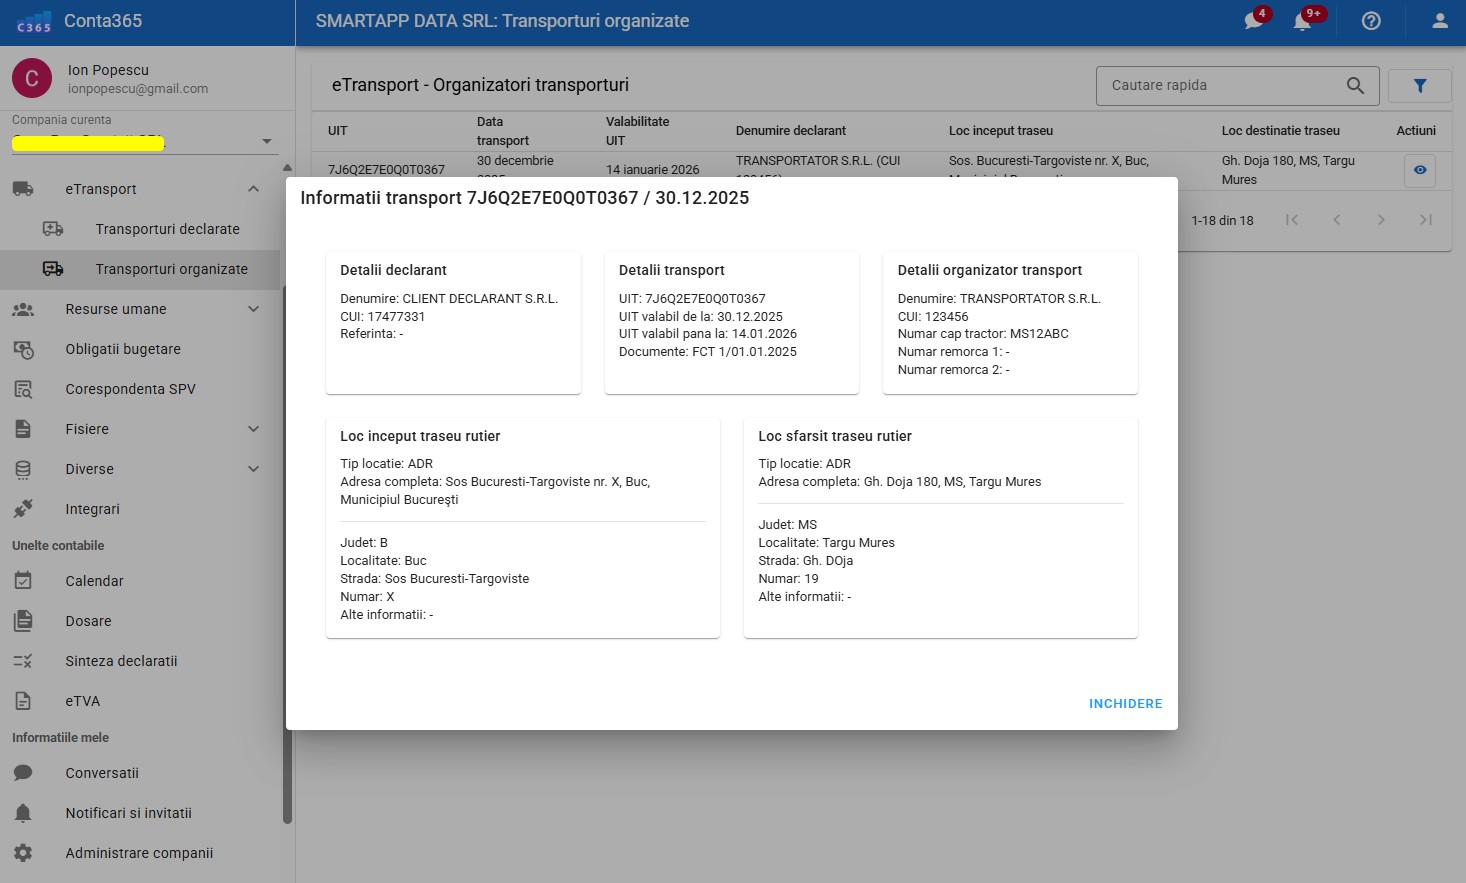Click the chat messages icon in header
This screenshot has width=1466, height=883.
pyautogui.click(x=1254, y=21)
